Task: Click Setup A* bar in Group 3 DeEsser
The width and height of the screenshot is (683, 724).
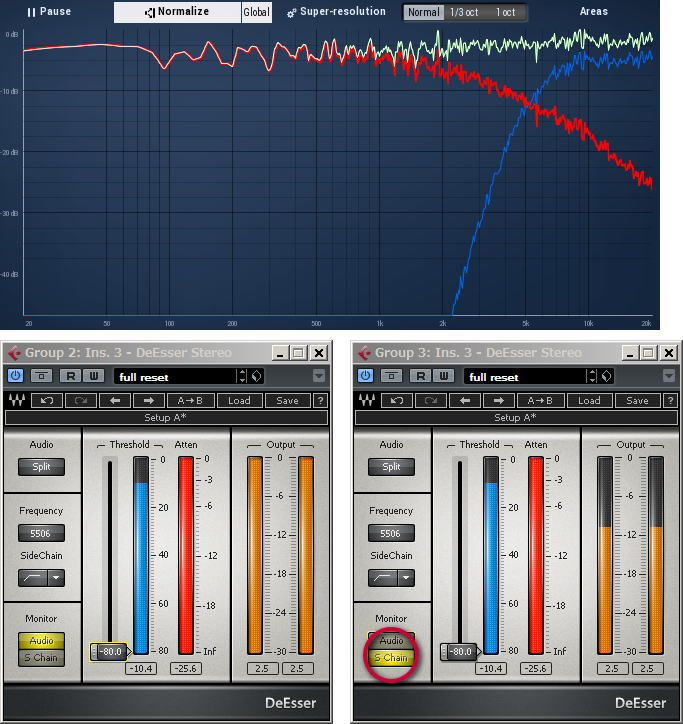Action: [x=516, y=418]
